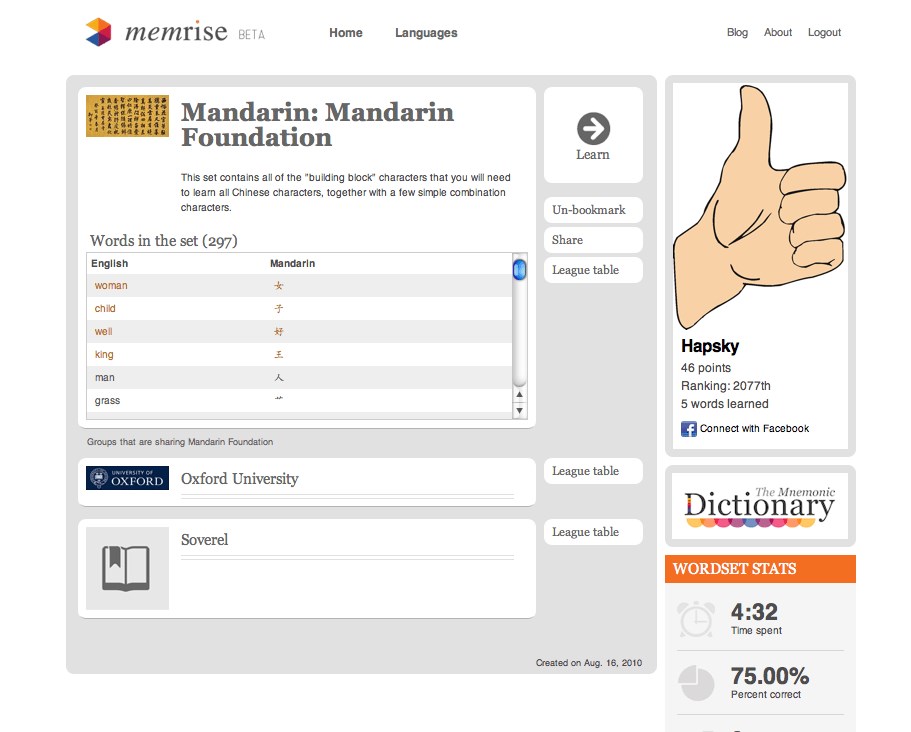Click the open book icon for Soverel
Image resolution: width=911 pixels, height=732 pixels.
[127, 568]
